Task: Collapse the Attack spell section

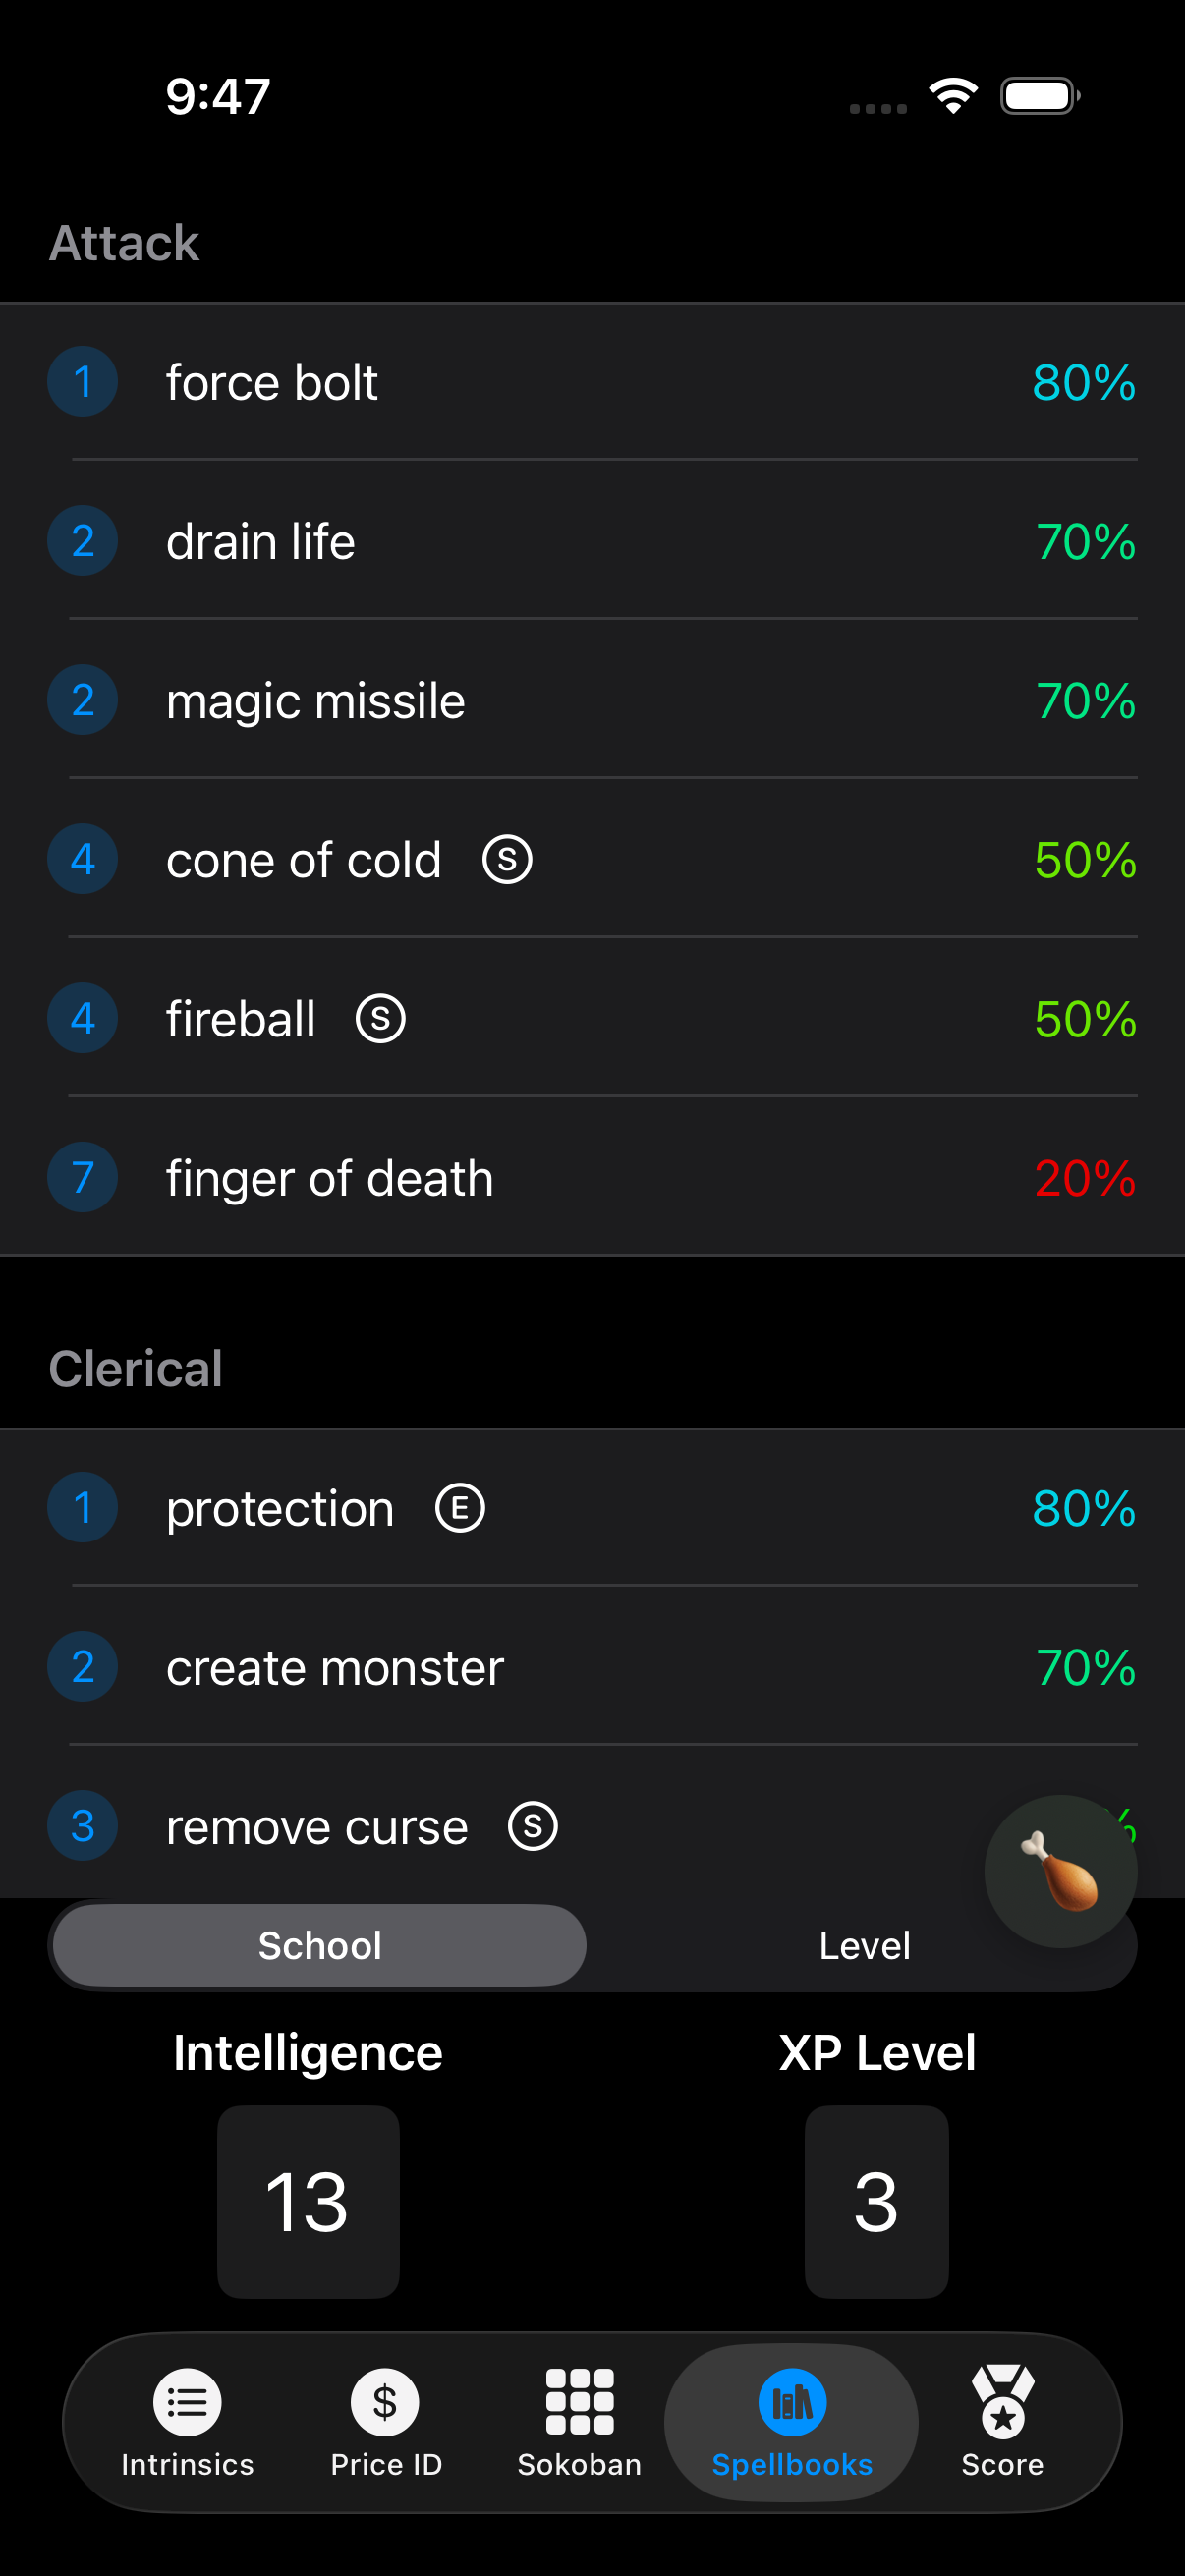Action: pyautogui.click(x=124, y=242)
